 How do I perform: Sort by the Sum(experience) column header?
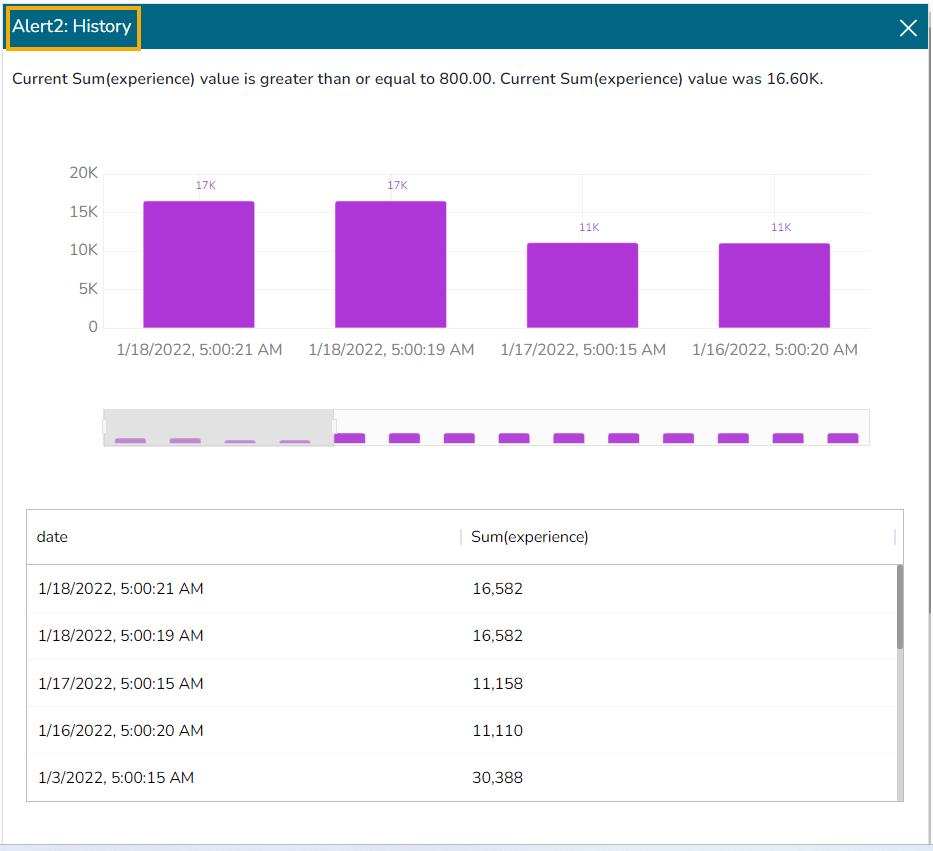pyautogui.click(x=529, y=537)
